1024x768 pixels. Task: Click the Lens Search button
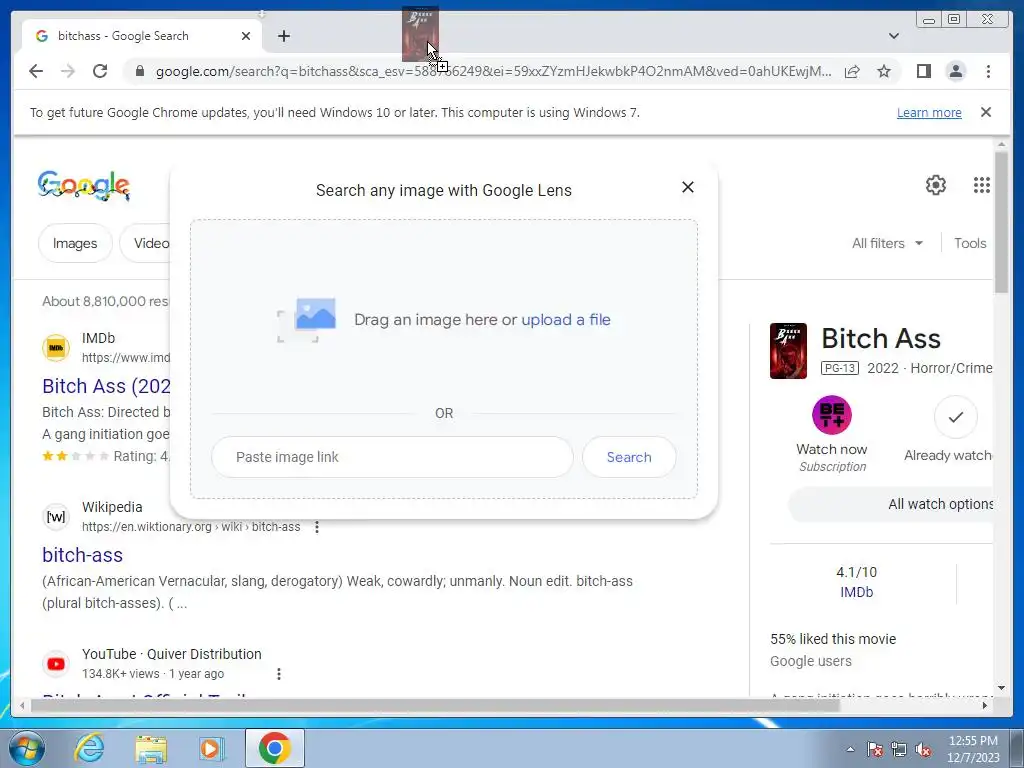pyautogui.click(x=629, y=457)
